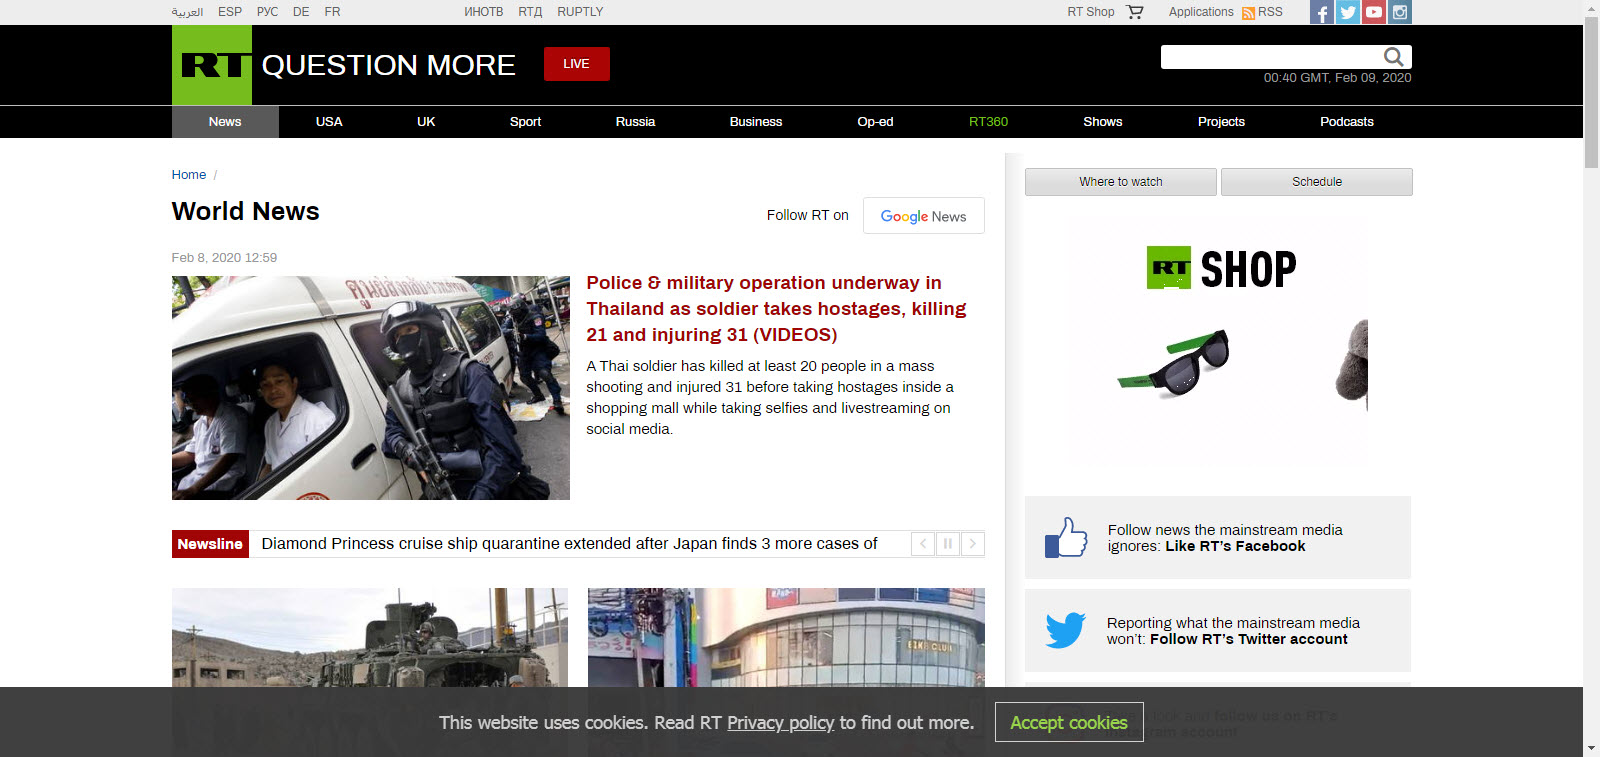
Task: View the green sunglasses shop item
Action: pos(1174,364)
